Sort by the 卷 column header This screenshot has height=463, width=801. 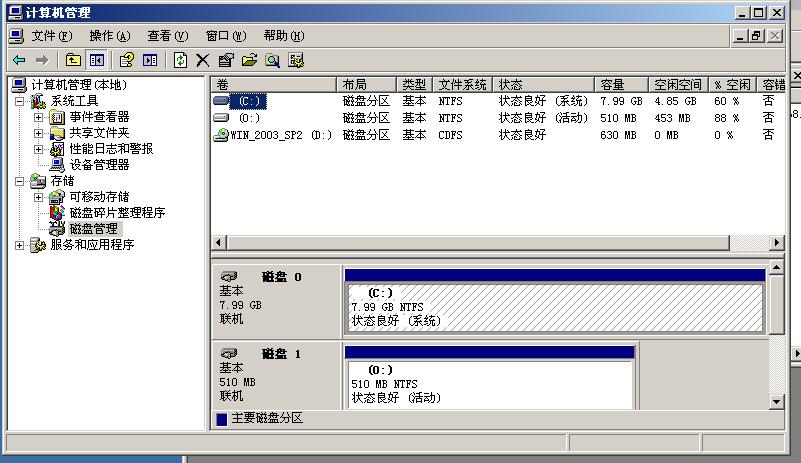(274, 84)
